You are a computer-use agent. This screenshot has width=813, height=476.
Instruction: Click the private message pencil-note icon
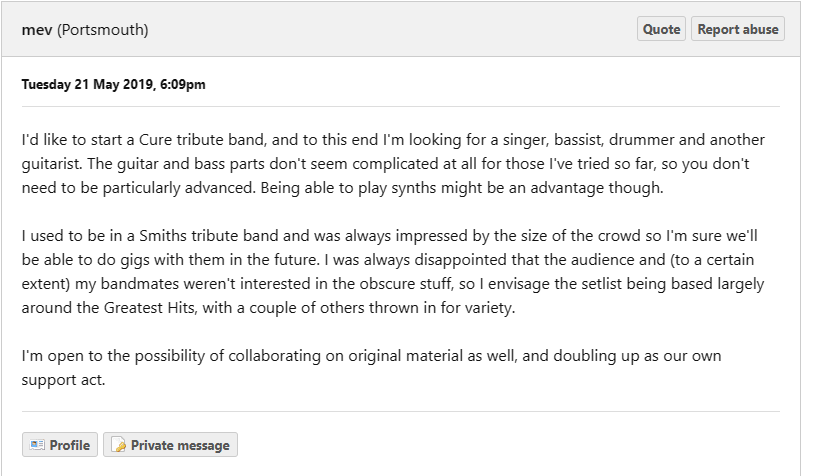tap(118, 445)
